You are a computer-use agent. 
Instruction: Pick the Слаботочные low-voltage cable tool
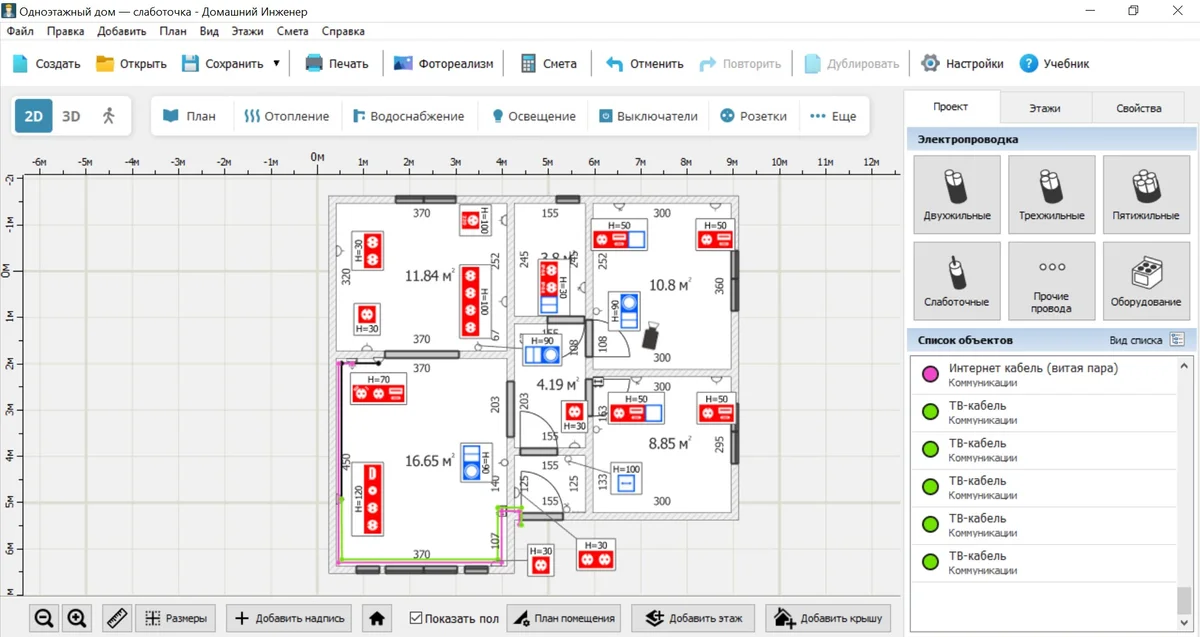pyautogui.click(x=957, y=280)
